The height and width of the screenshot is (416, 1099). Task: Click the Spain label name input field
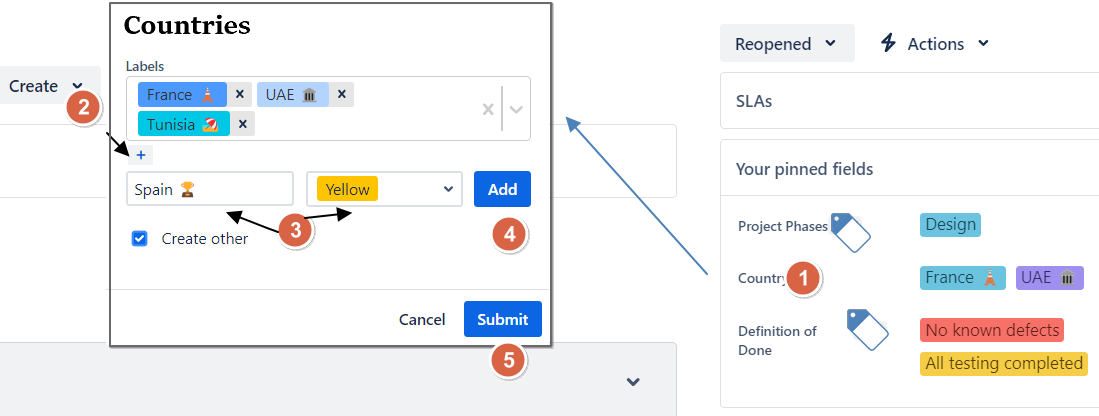pos(210,189)
